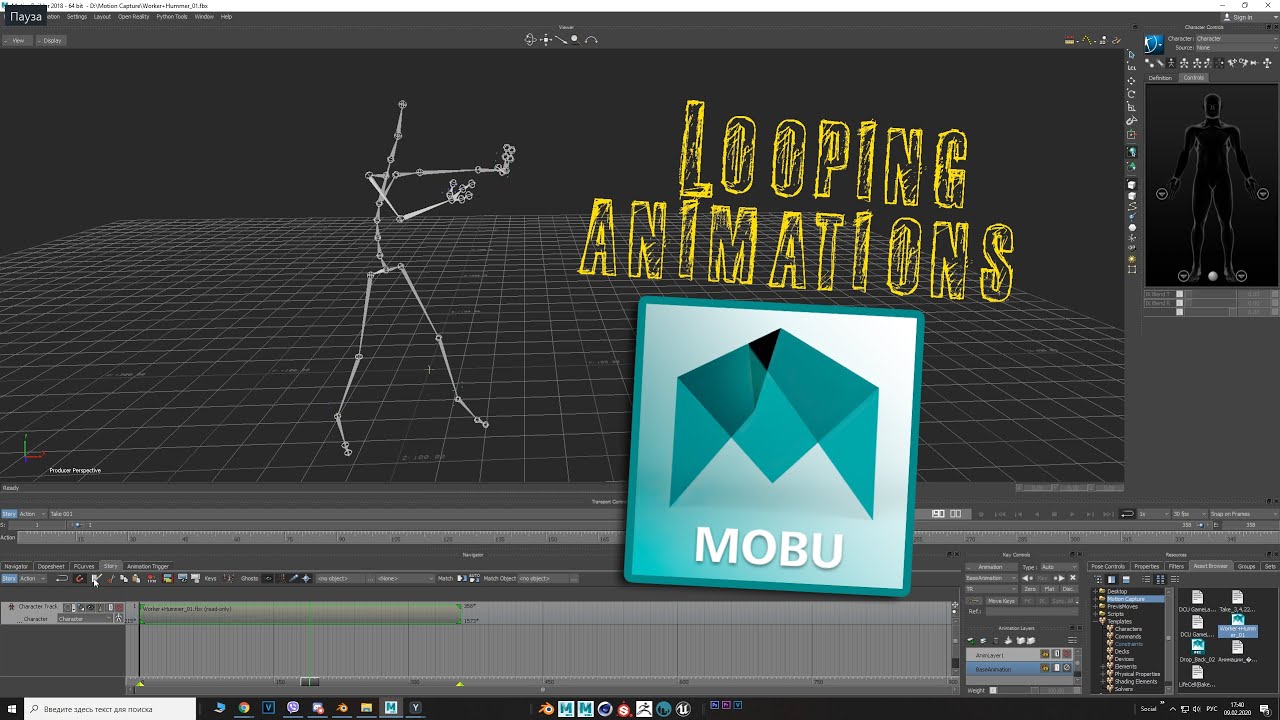This screenshot has width=1280, height=720.
Task: Click the Auto match icon
Action: 474,578
